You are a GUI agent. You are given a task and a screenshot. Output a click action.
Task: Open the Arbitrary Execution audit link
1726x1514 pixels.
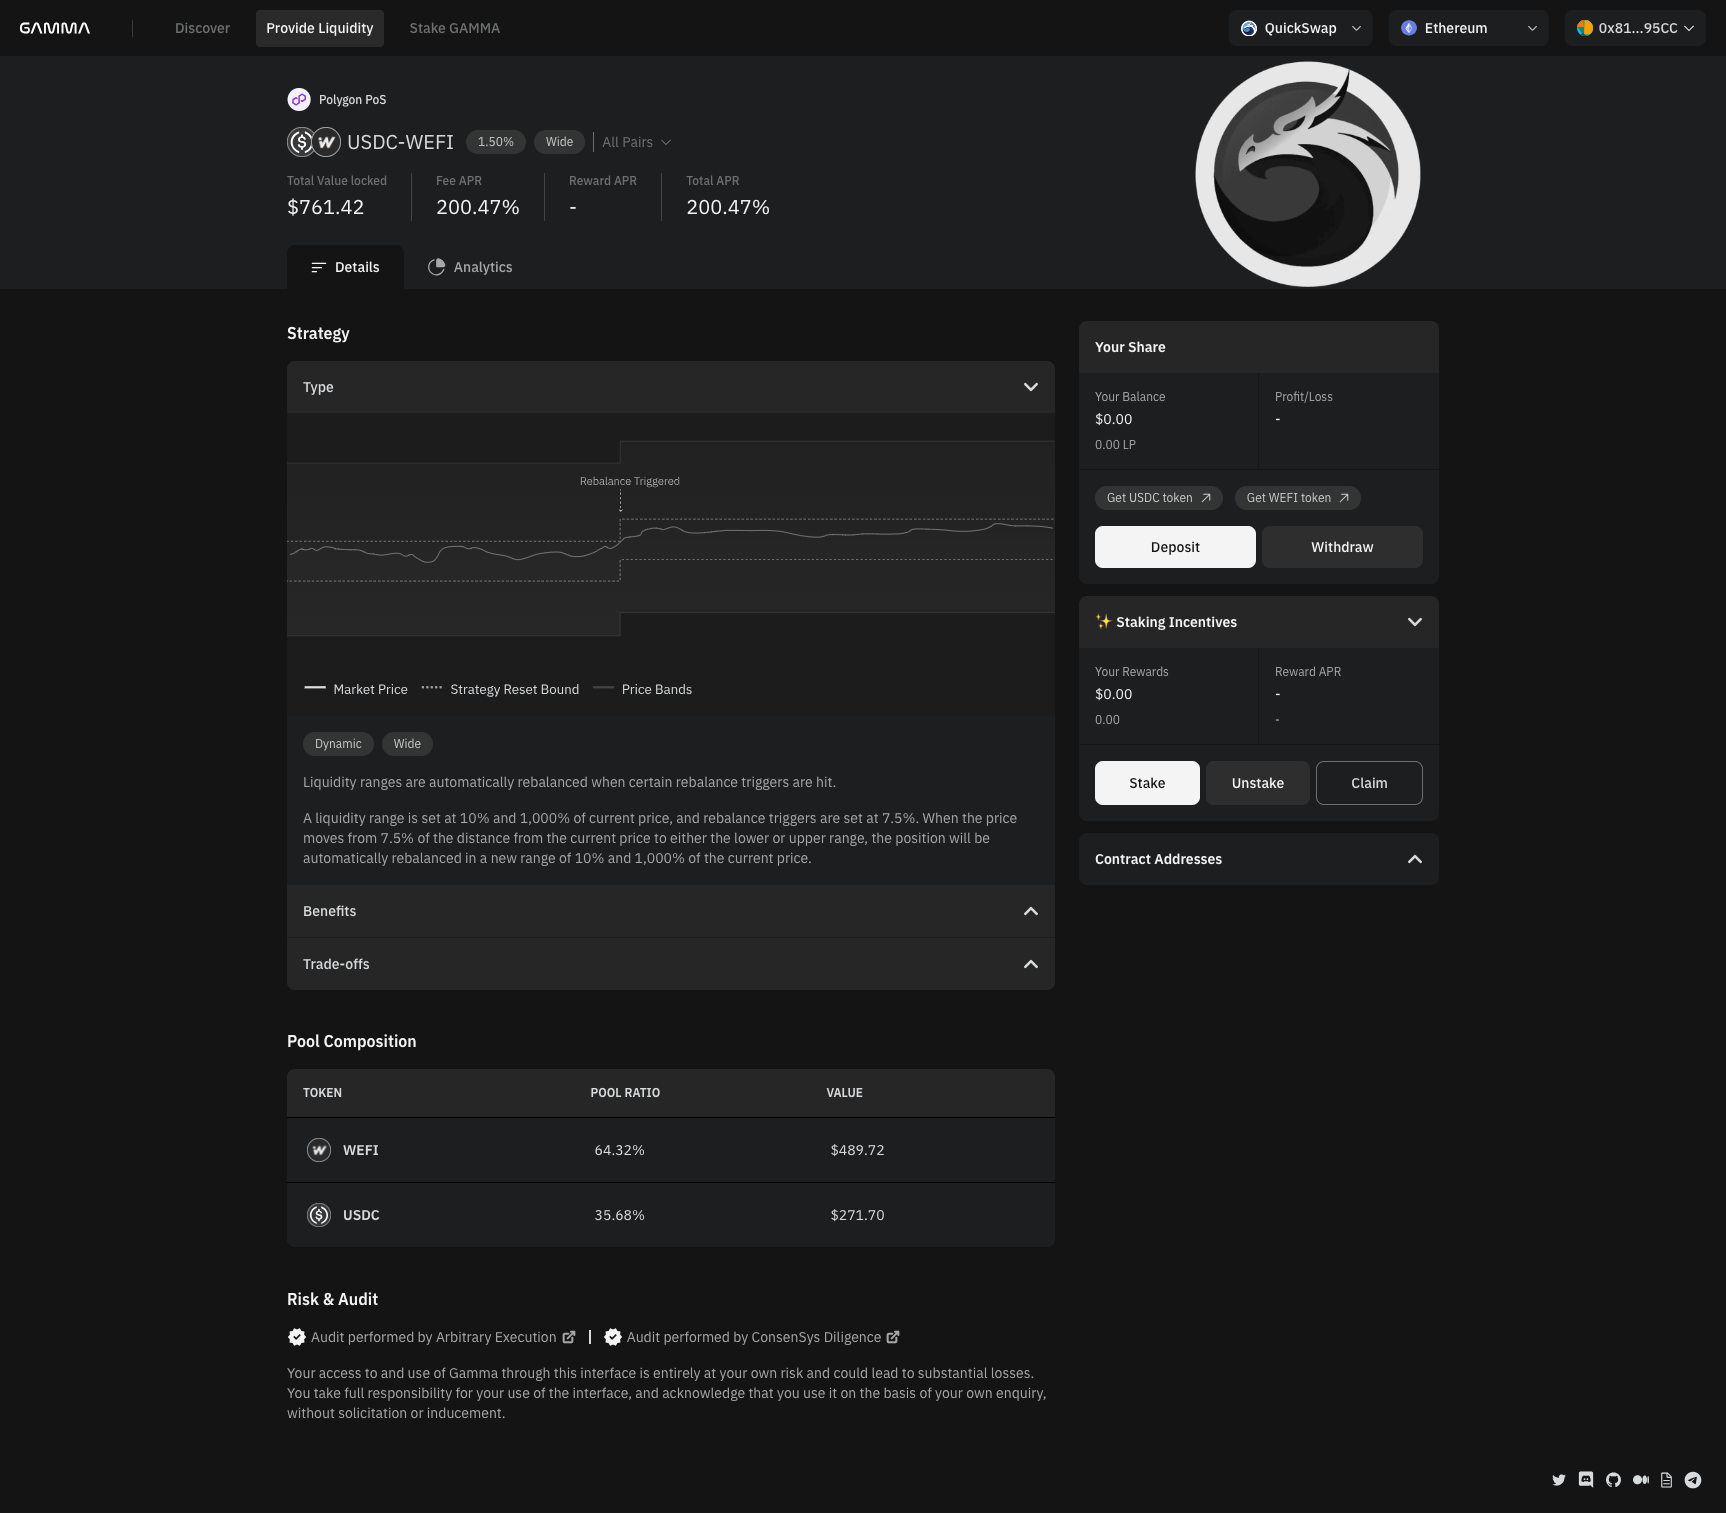[443, 1337]
